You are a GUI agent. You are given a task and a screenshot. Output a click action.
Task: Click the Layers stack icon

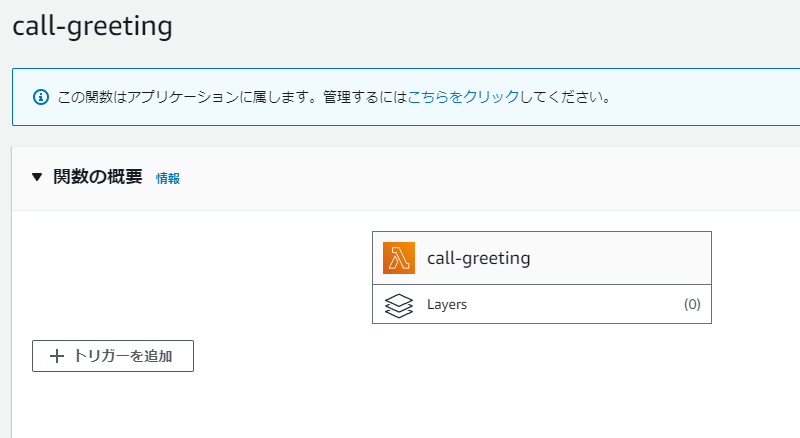coord(398,305)
